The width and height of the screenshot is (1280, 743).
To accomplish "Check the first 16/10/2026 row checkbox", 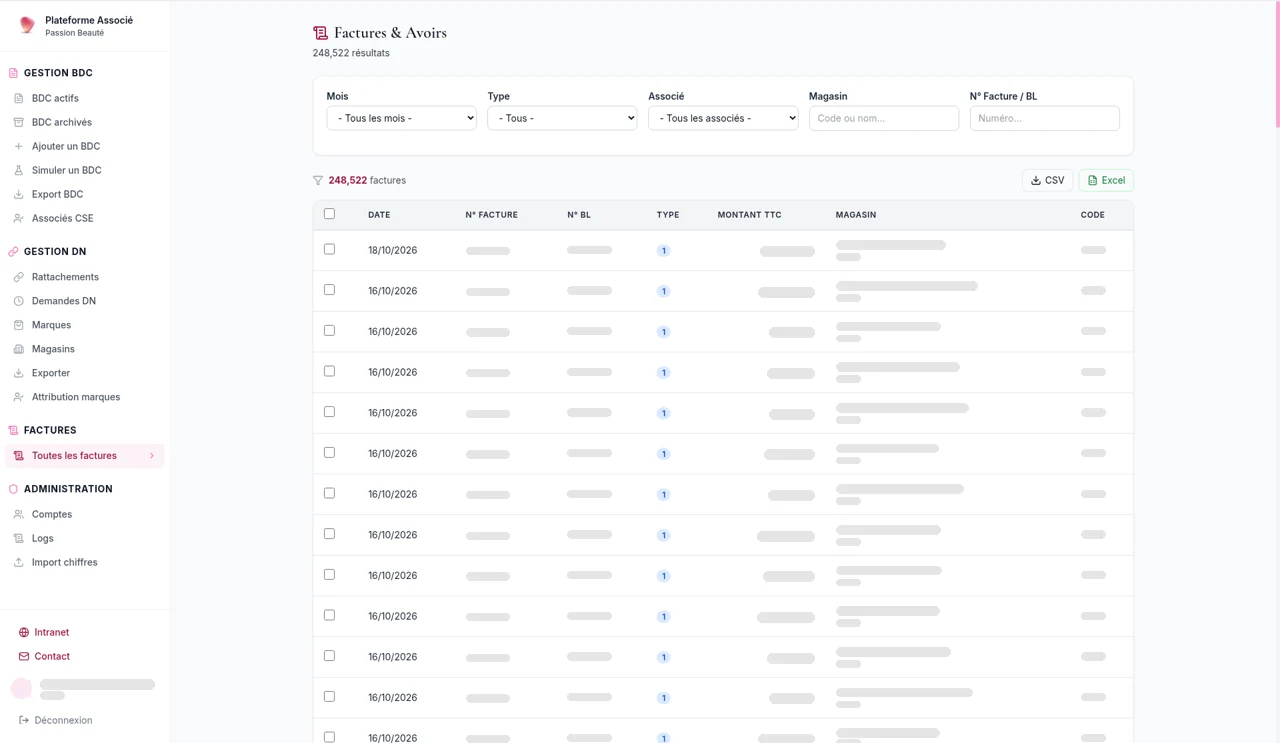I will 329,290.
